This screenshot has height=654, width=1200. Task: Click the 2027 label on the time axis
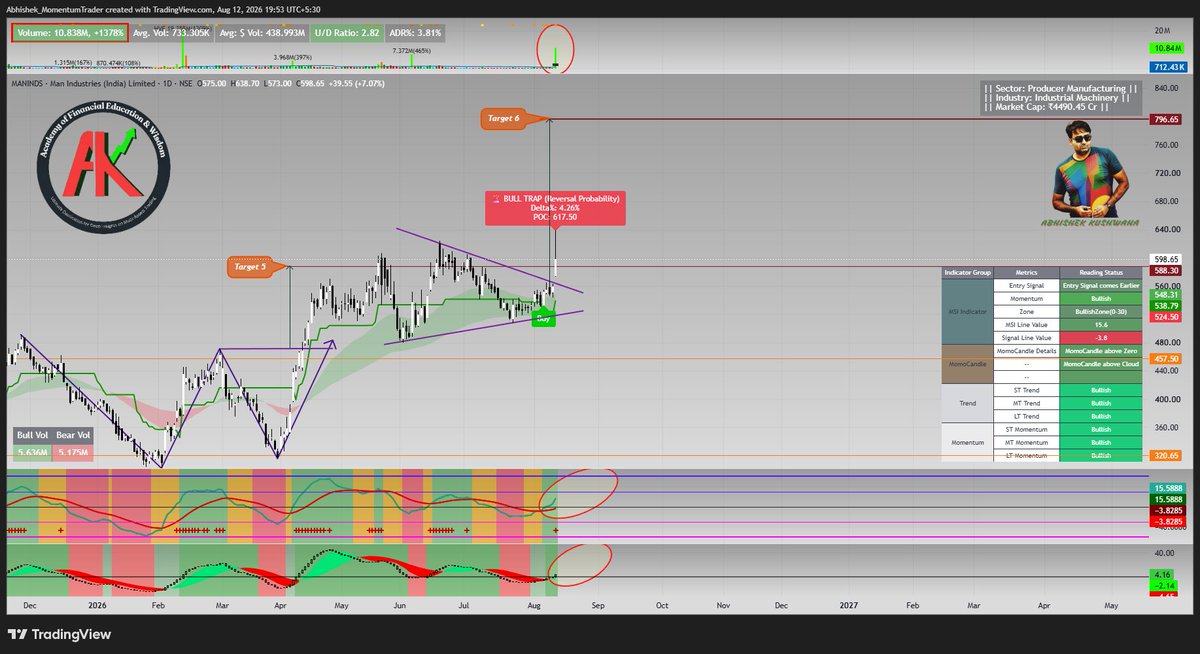pyautogui.click(x=848, y=605)
